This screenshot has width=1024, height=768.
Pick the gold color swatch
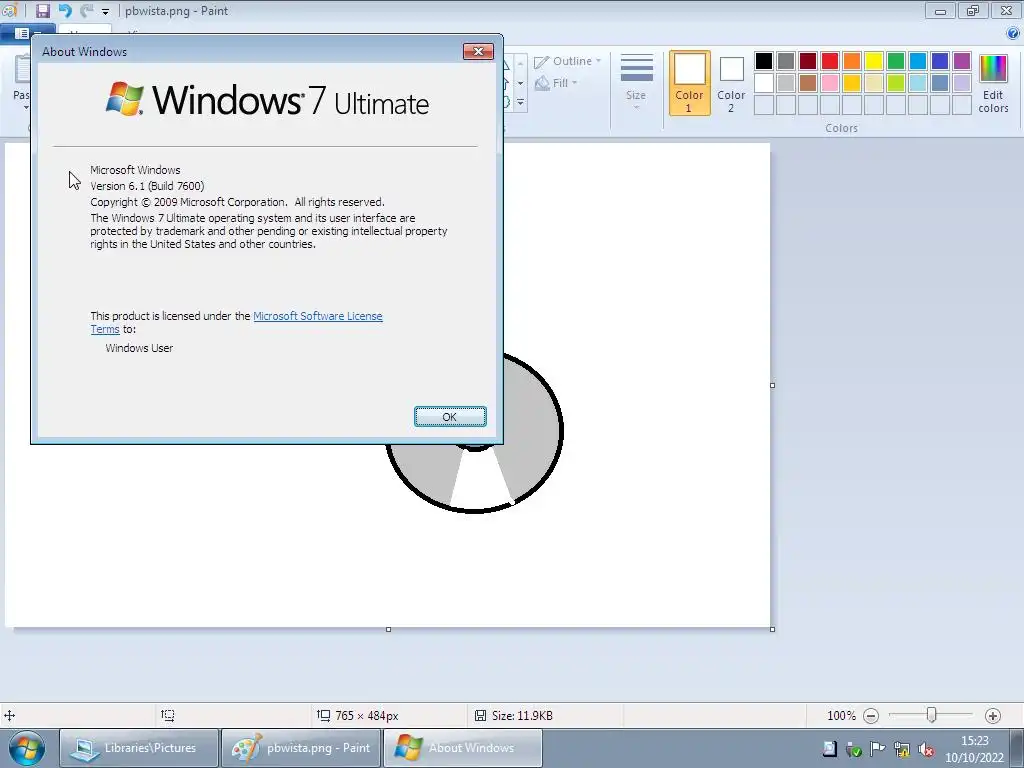852,83
